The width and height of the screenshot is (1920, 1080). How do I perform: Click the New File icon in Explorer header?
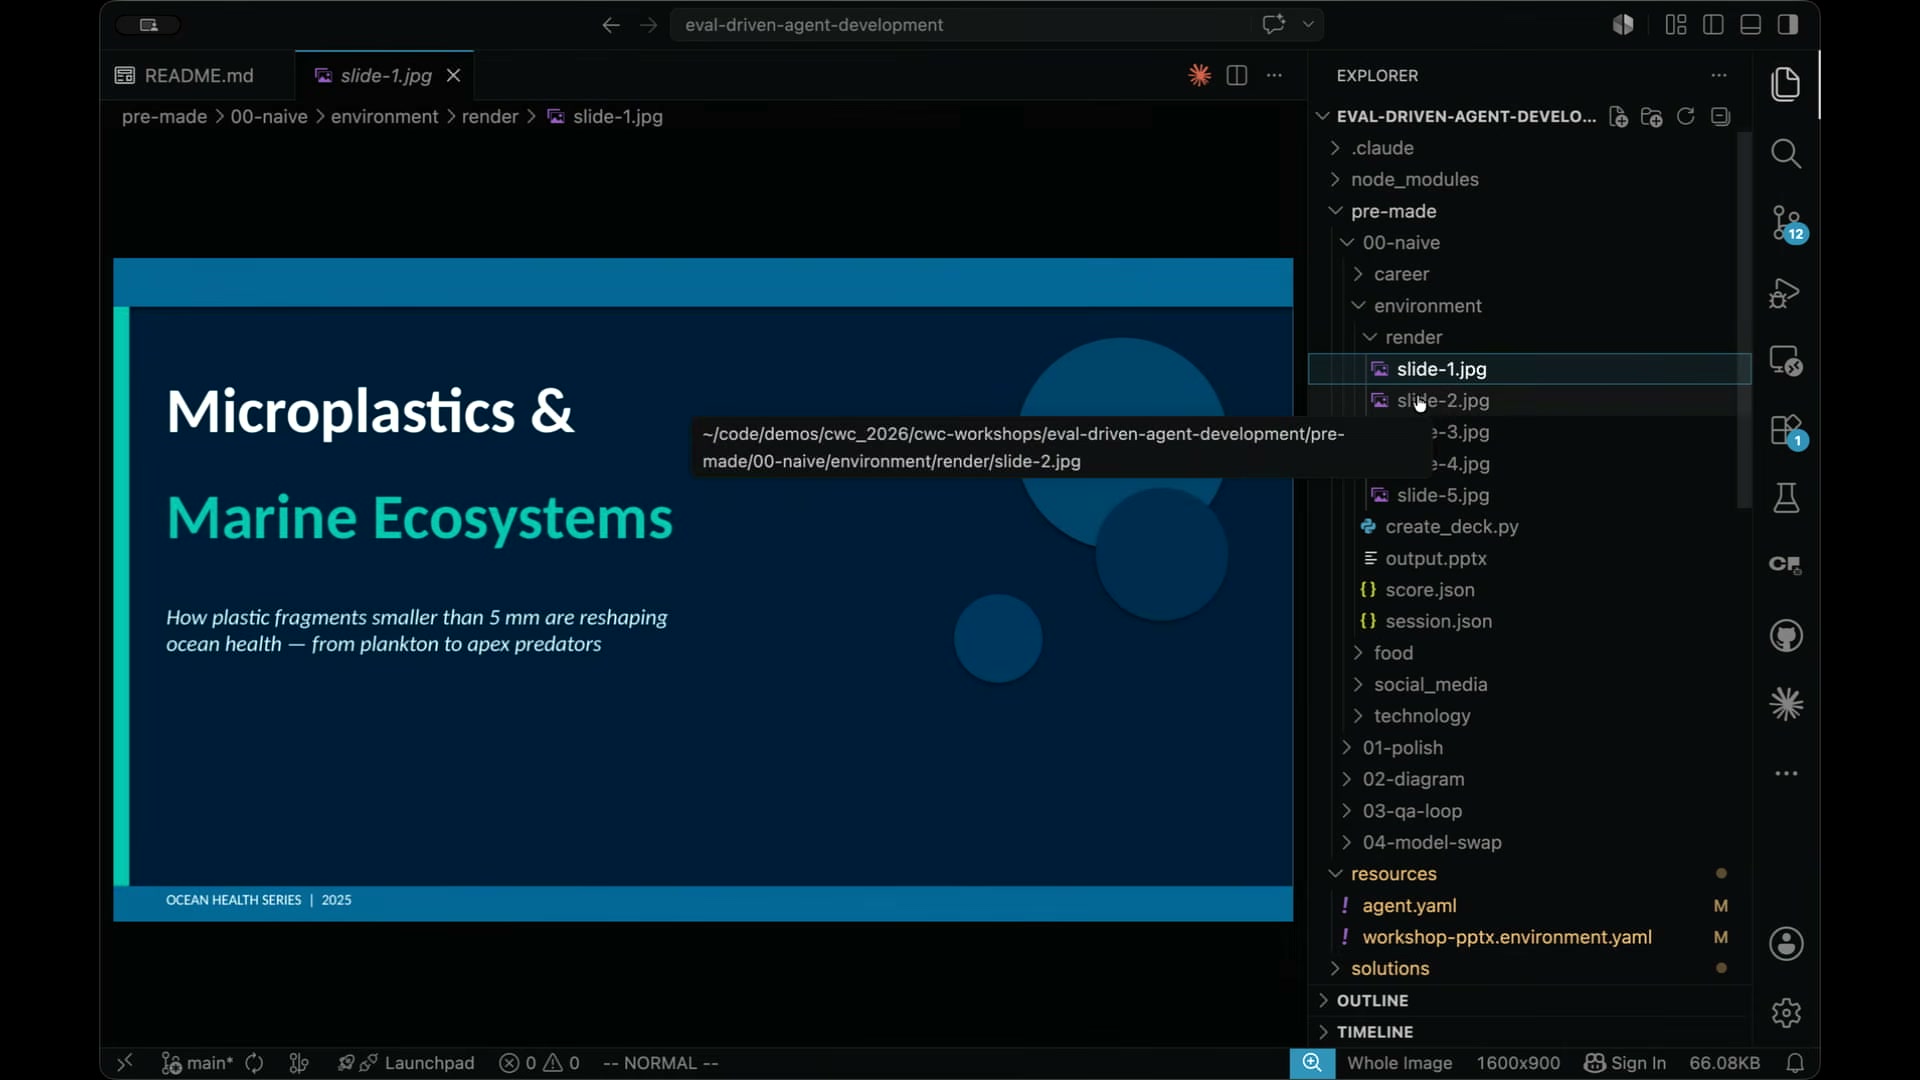[x=1618, y=117]
